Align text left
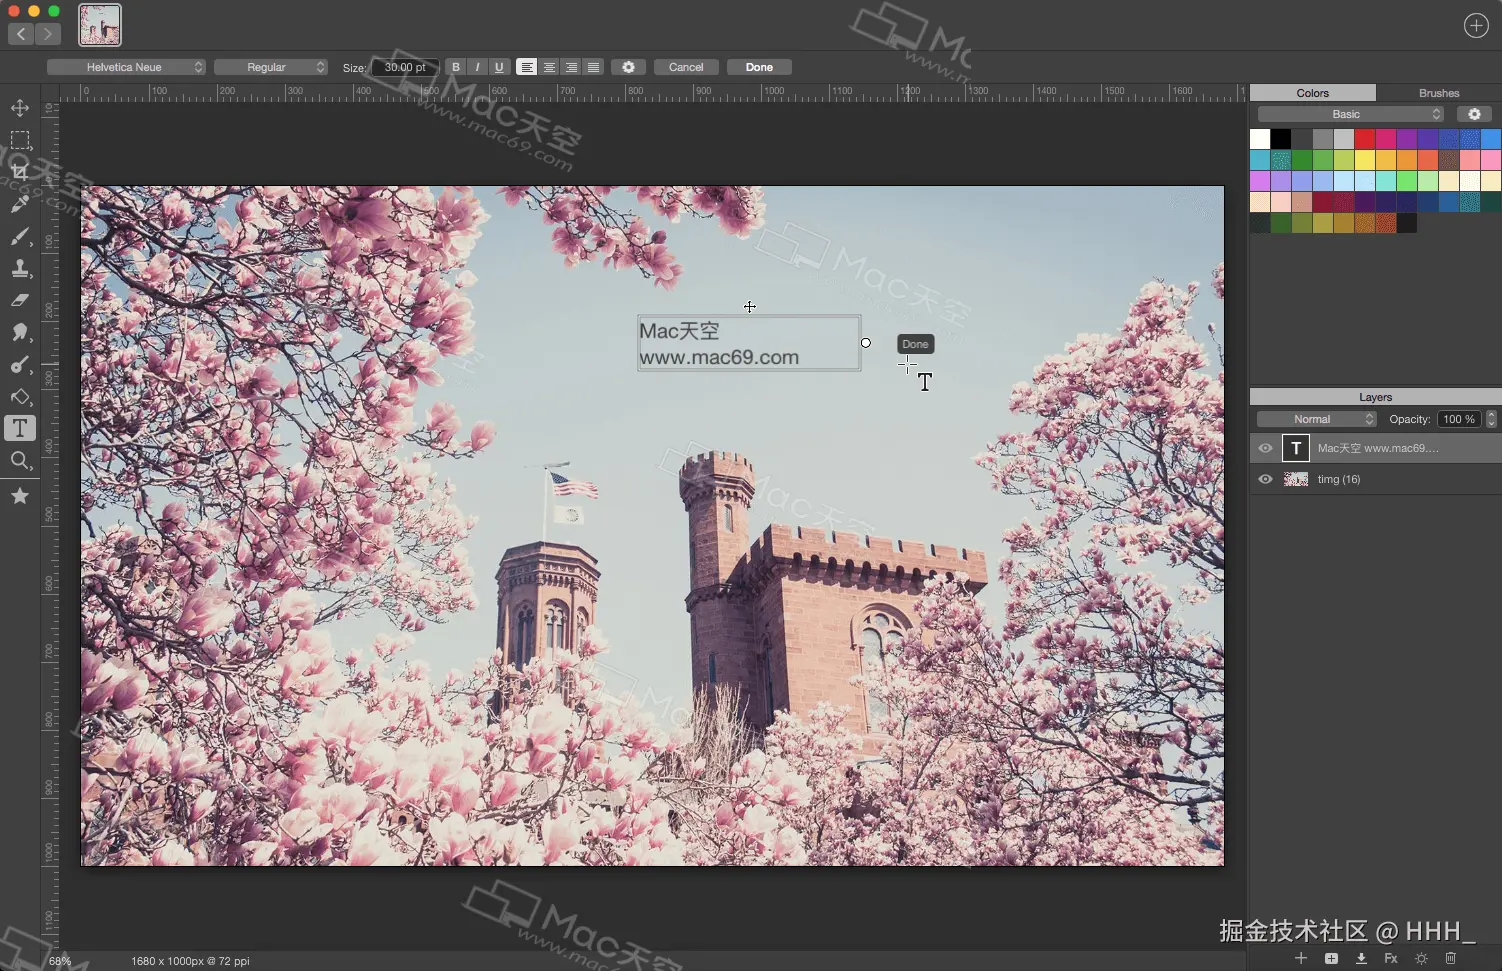Image resolution: width=1502 pixels, height=971 pixels. (x=527, y=67)
